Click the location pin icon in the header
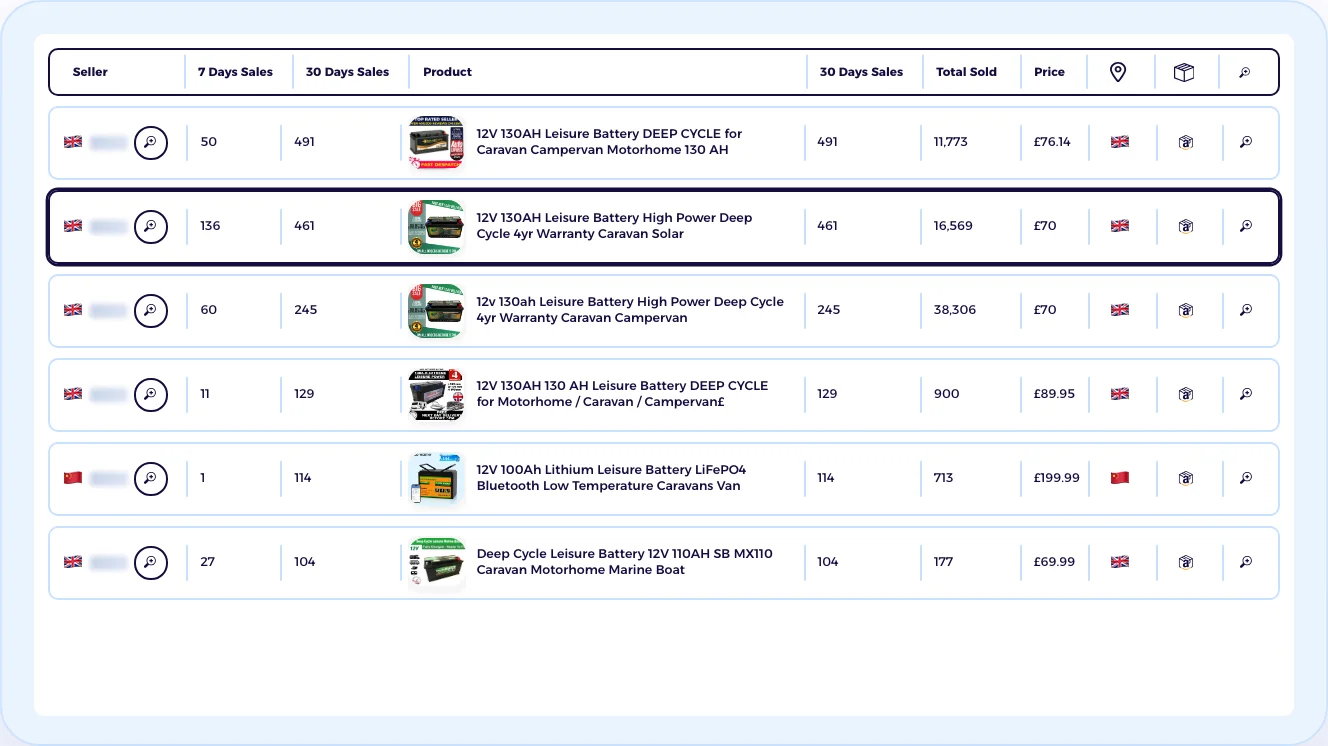The width and height of the screenshot is (1328, 746). pyautogui.click(x=1118, y=72)
